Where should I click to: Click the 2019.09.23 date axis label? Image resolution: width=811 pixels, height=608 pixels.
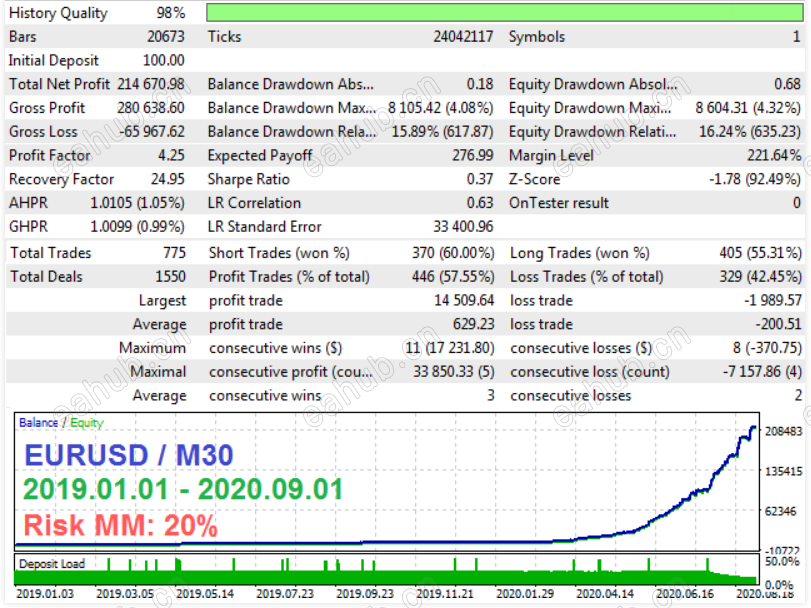tap(365, 594)
